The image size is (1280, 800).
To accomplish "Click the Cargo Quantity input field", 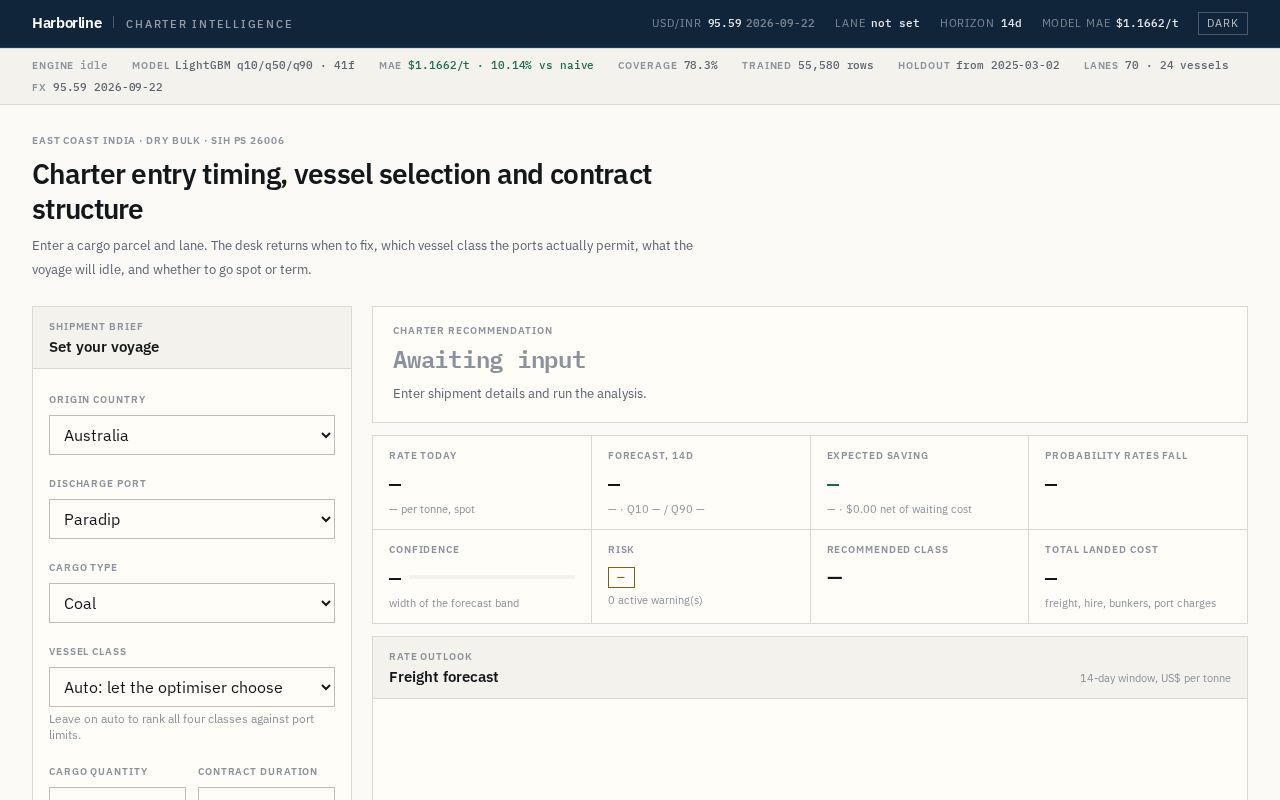I will 117,794.
